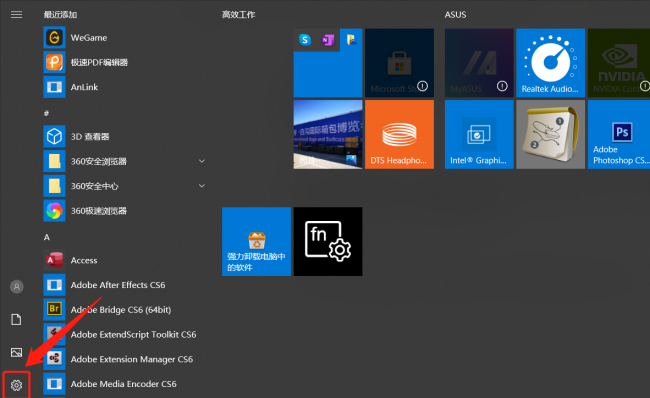Open the Documents shortcut in the sidebar
The image size is (650, 398).
tap(16, 320)
